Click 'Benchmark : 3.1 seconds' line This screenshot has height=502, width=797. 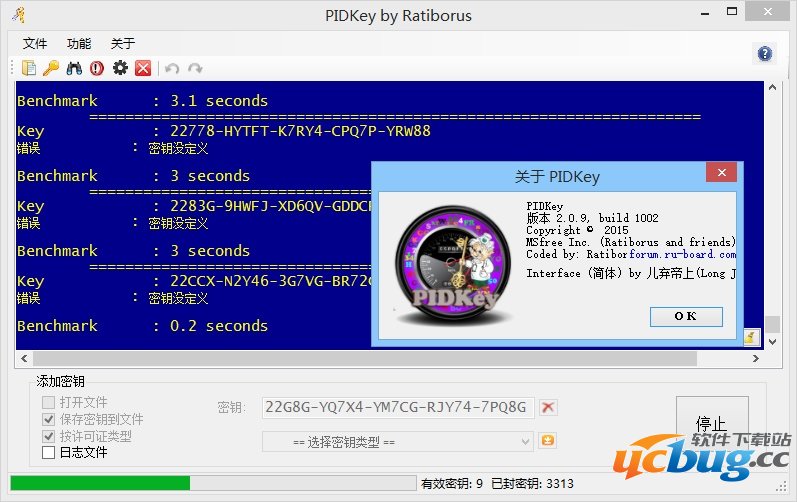point(142,101)
